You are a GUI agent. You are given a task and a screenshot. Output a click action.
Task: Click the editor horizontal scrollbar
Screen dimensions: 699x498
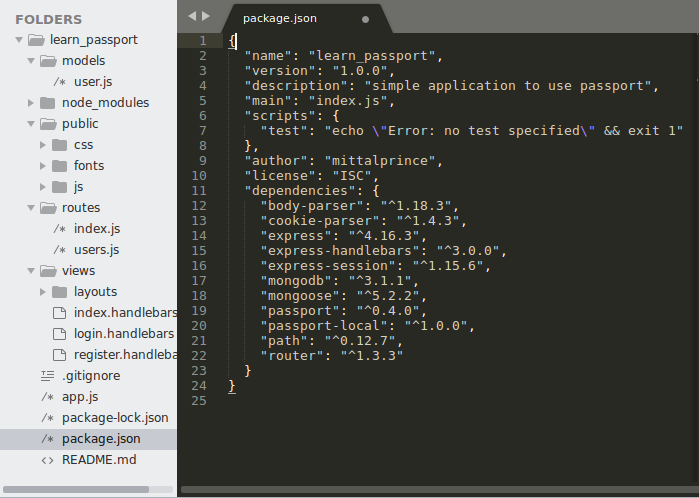point(440,490)
